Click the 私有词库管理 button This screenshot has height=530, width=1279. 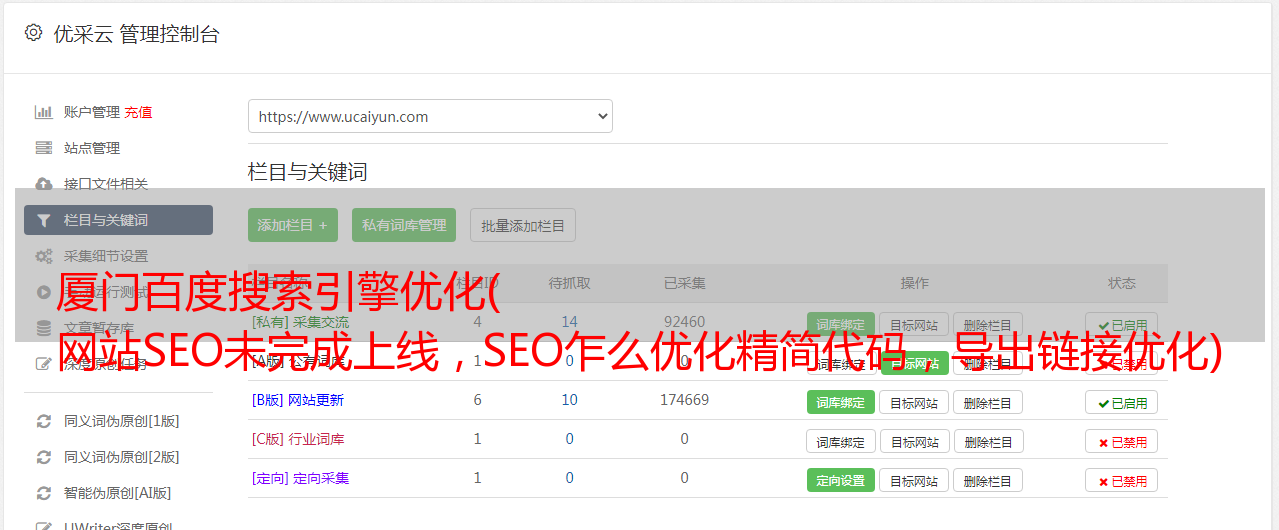(x=404, y=225)
